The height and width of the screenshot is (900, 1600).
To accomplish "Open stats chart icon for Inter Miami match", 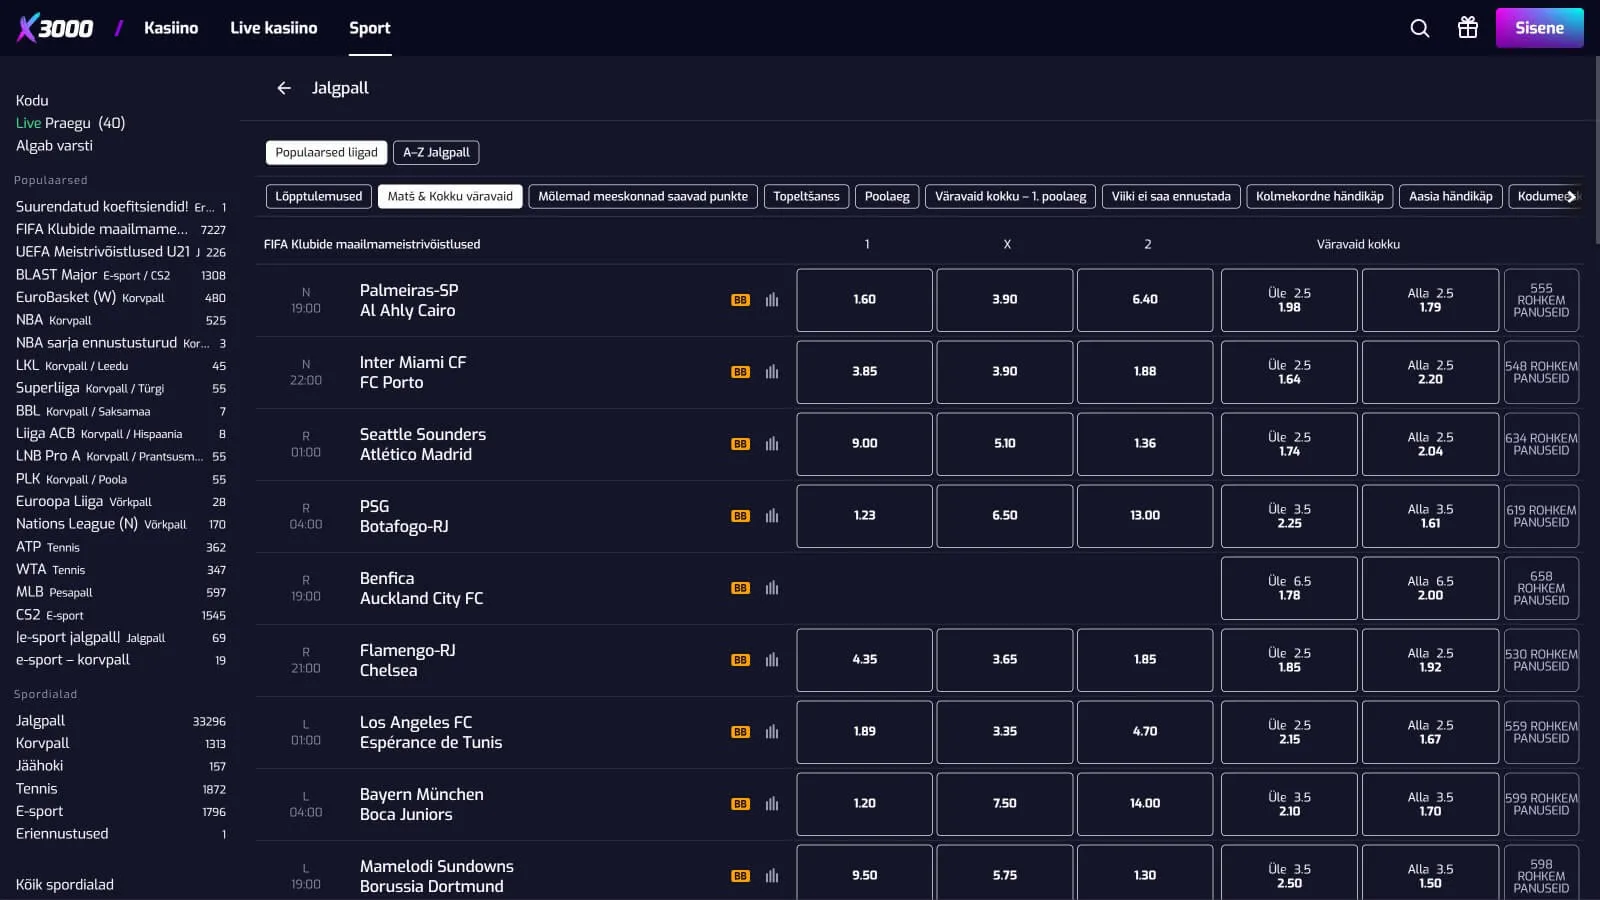I will coord(772,372).
